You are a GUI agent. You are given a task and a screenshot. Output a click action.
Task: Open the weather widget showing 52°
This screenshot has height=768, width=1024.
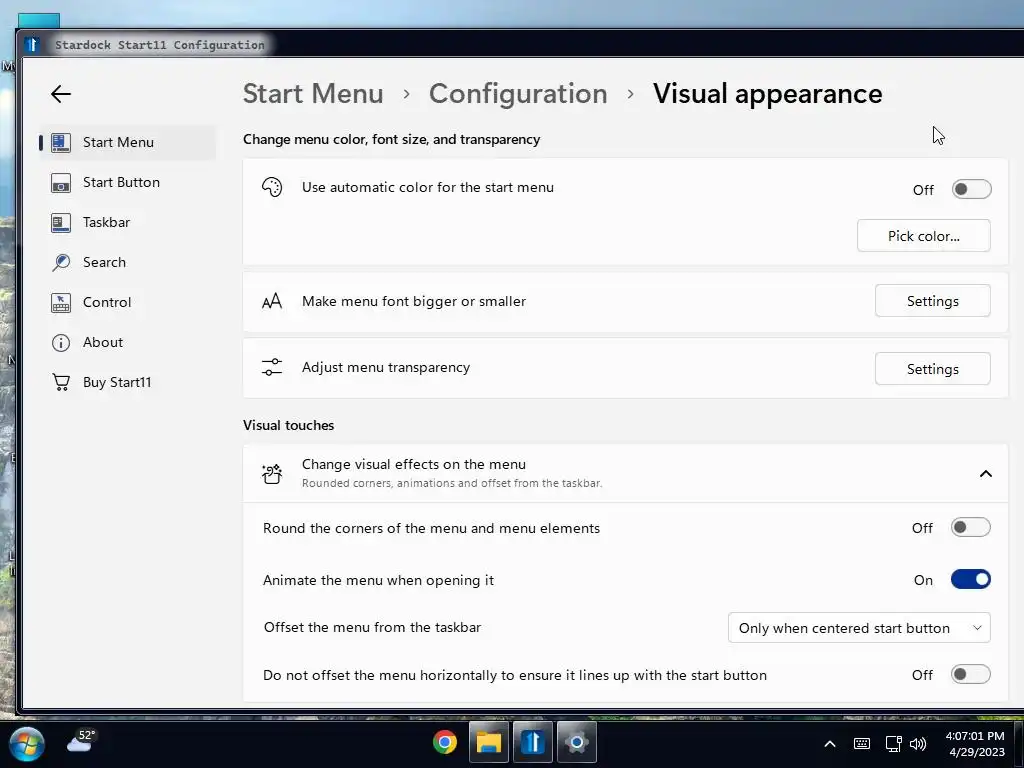[x=81, y=742]
